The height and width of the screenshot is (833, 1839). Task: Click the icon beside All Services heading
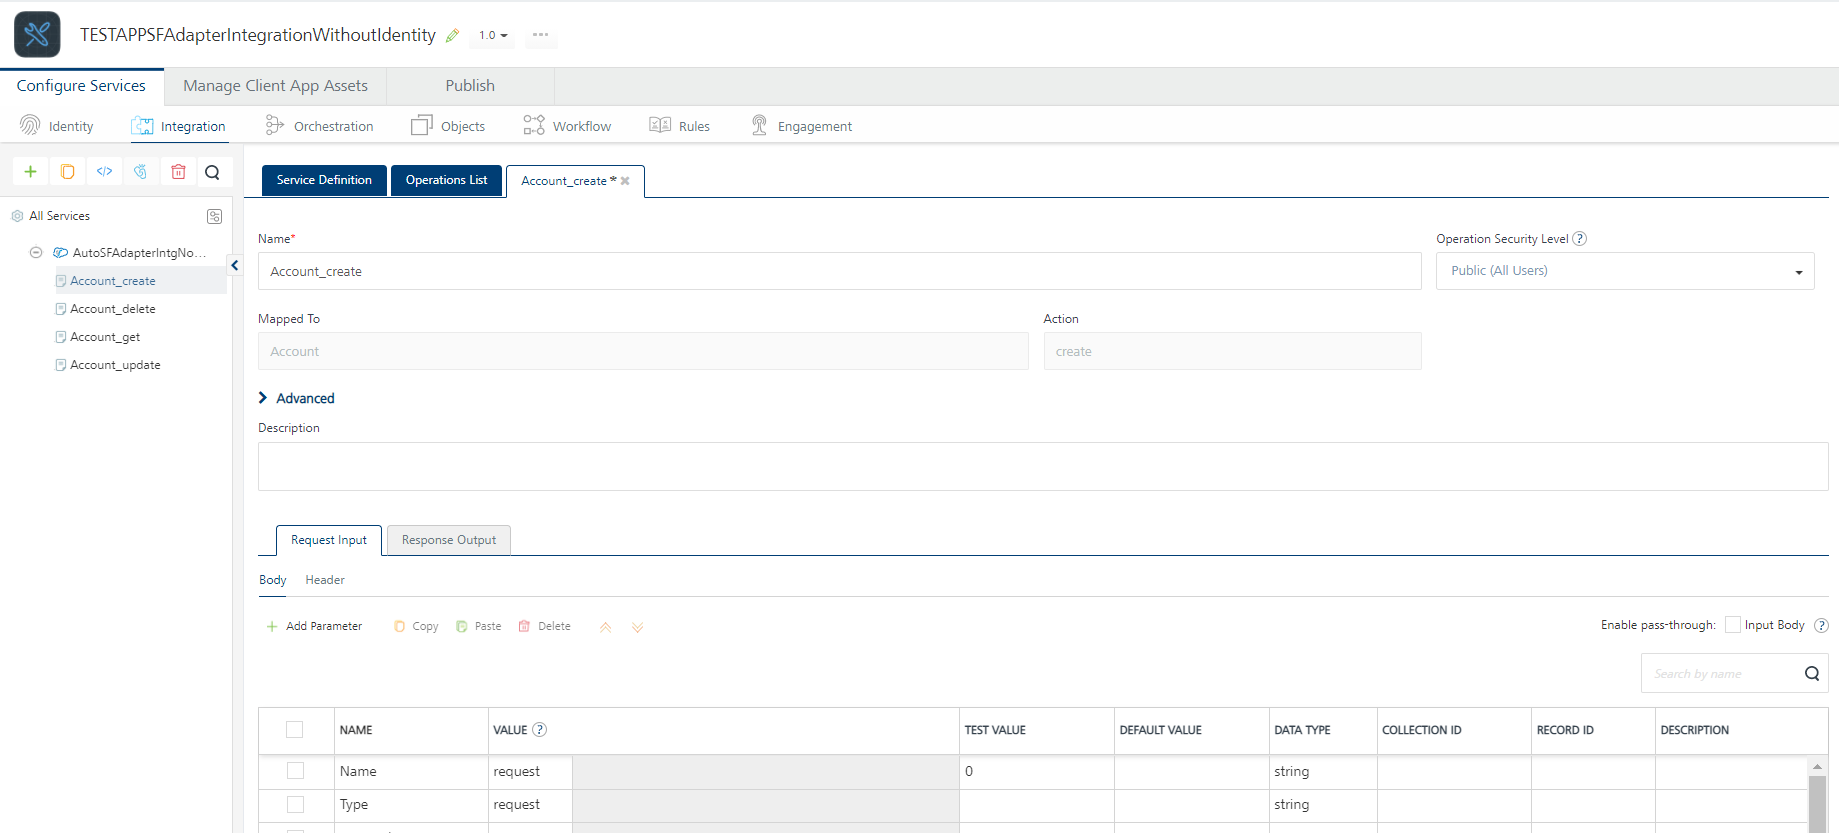214,216
